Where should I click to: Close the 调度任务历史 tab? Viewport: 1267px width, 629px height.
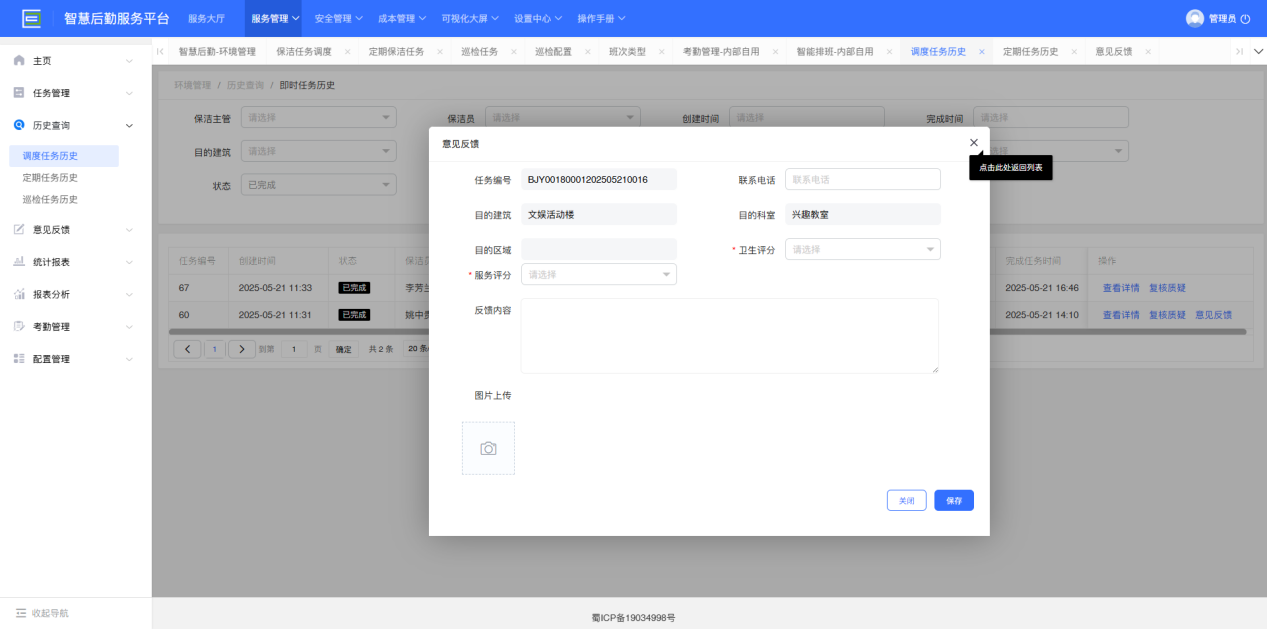(x=982, y=51)
